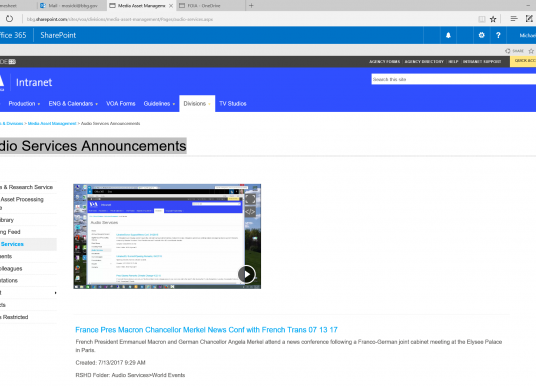536x386 pixels.
Task: Click the Search this site field
Action: pos(454,79)
